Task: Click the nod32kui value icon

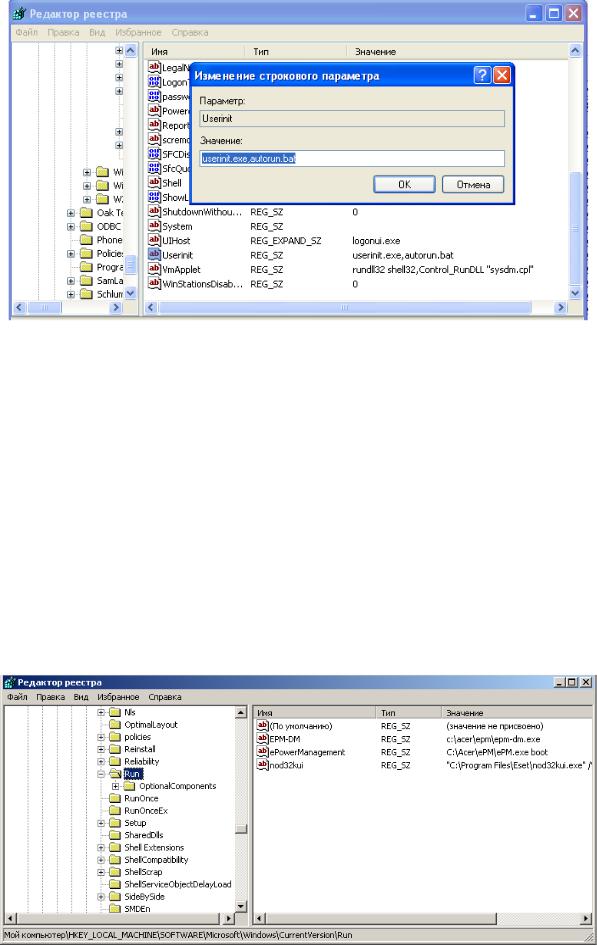Action: coord(262,765)
